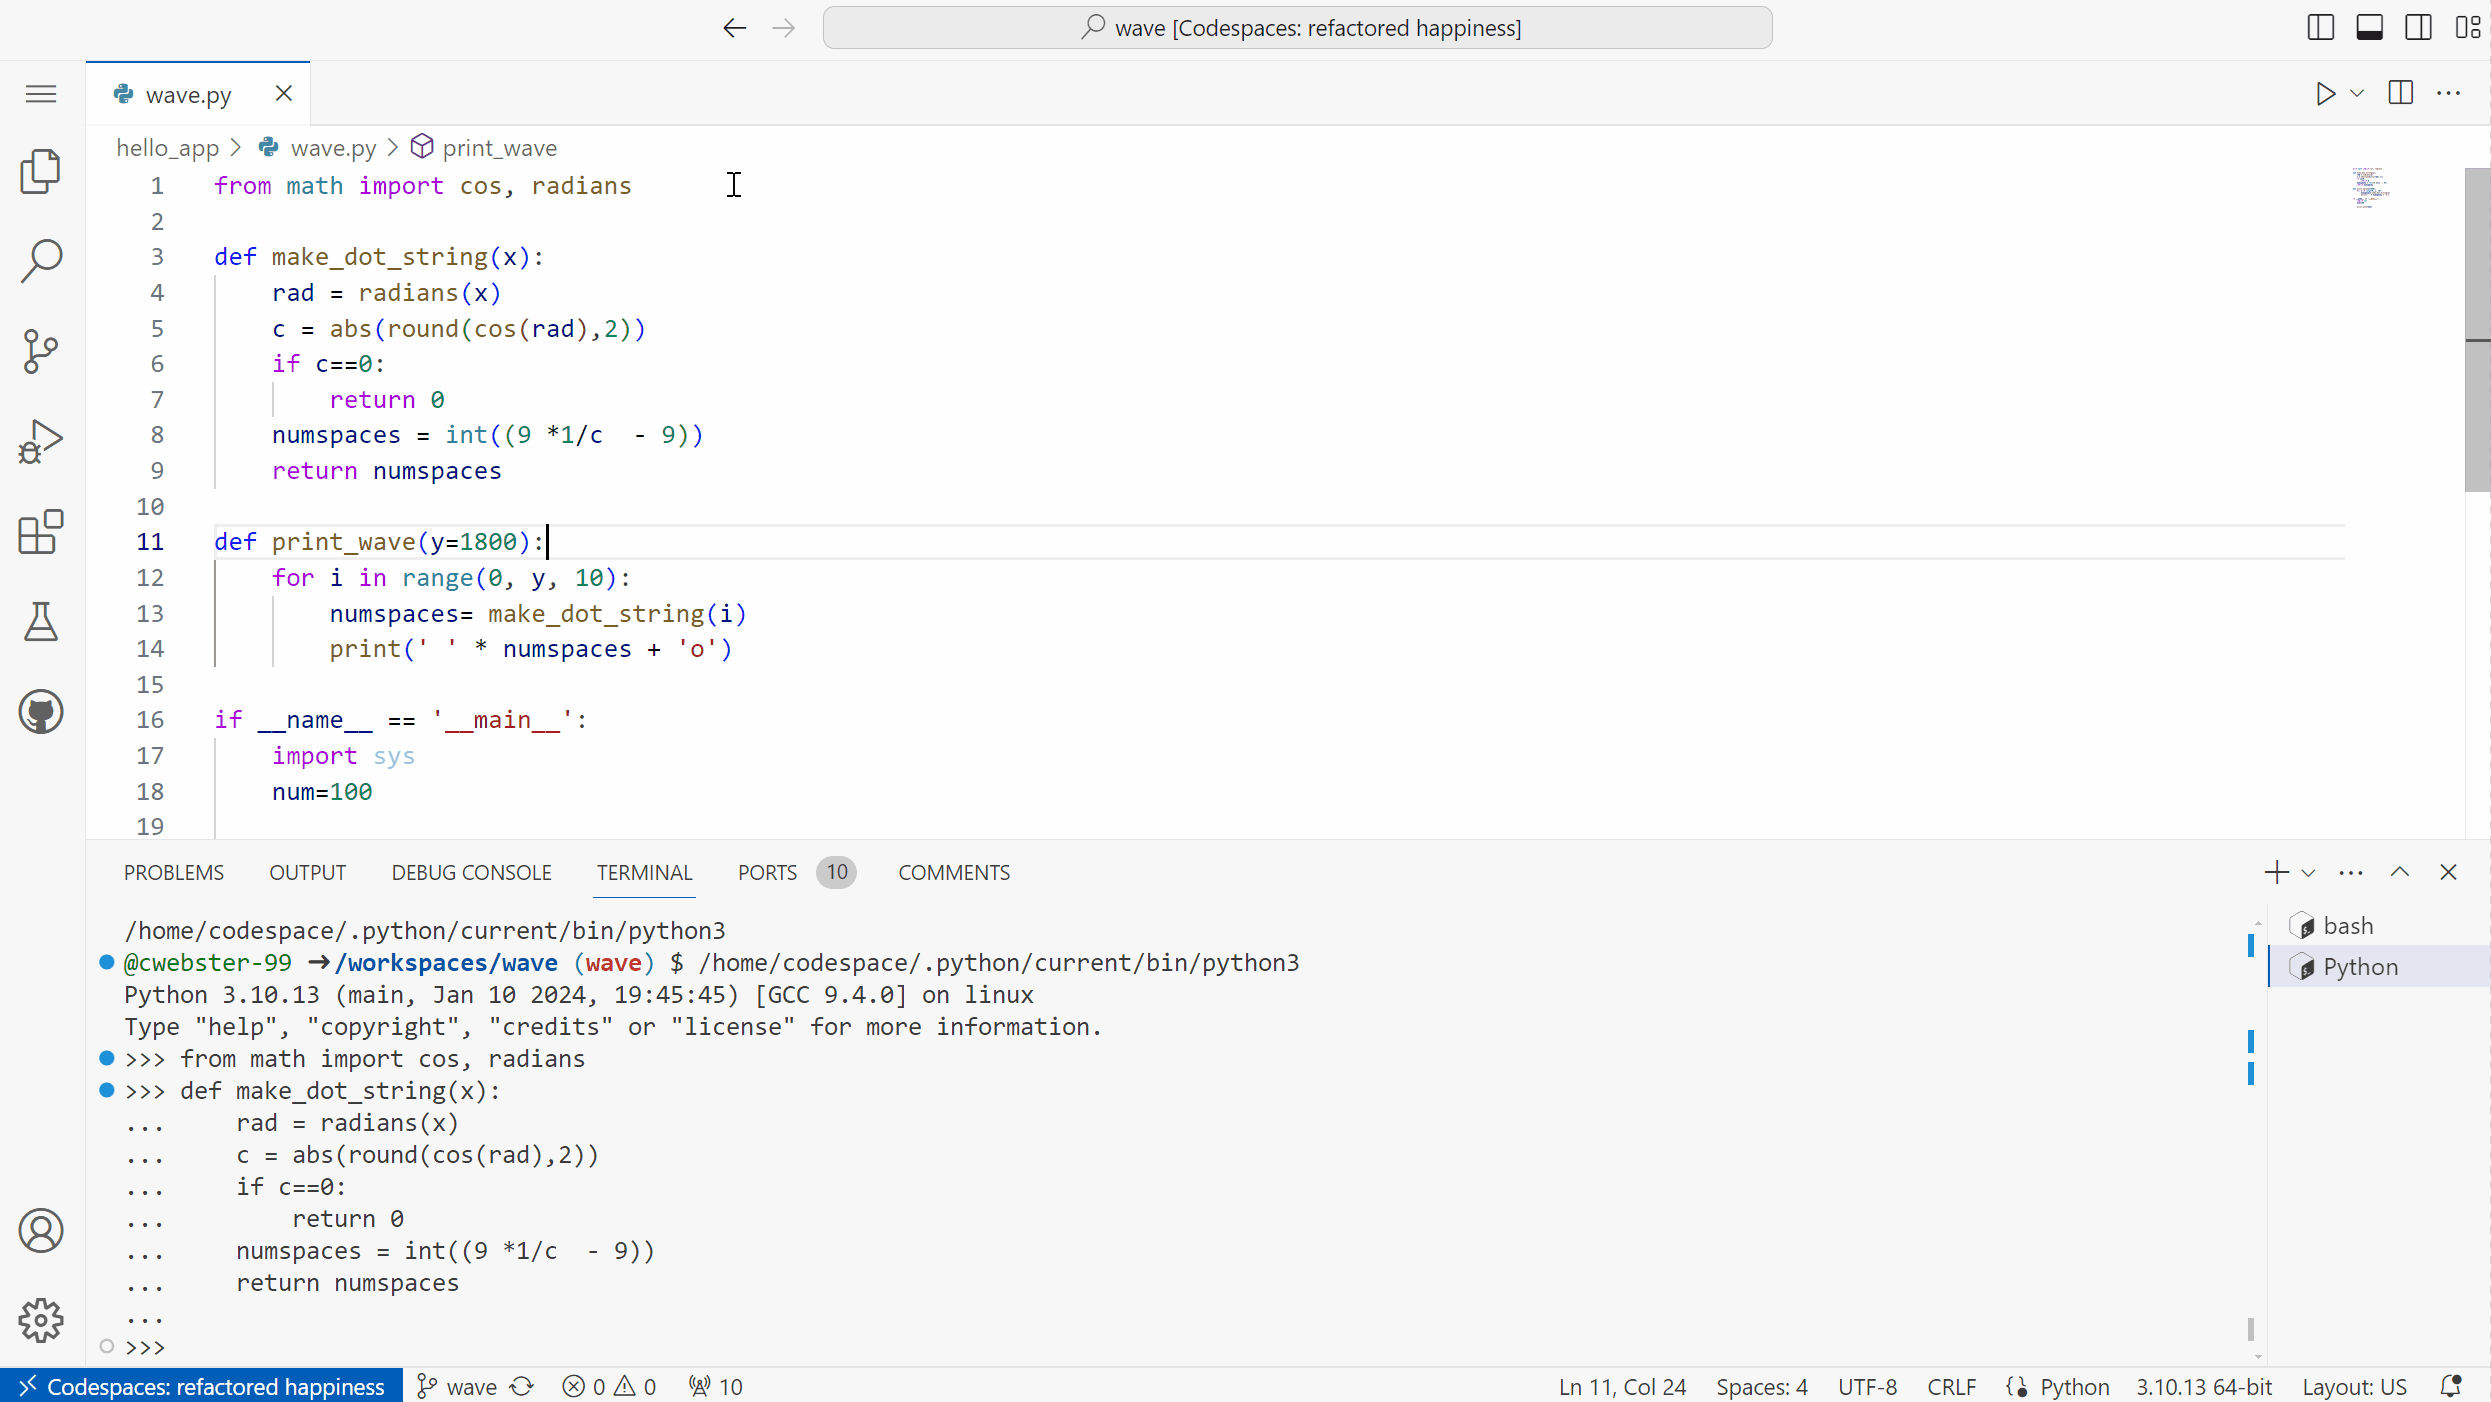Click the CRLF end-of-line status item
2491x1402 pixels.
(x=1951, y=1386)
